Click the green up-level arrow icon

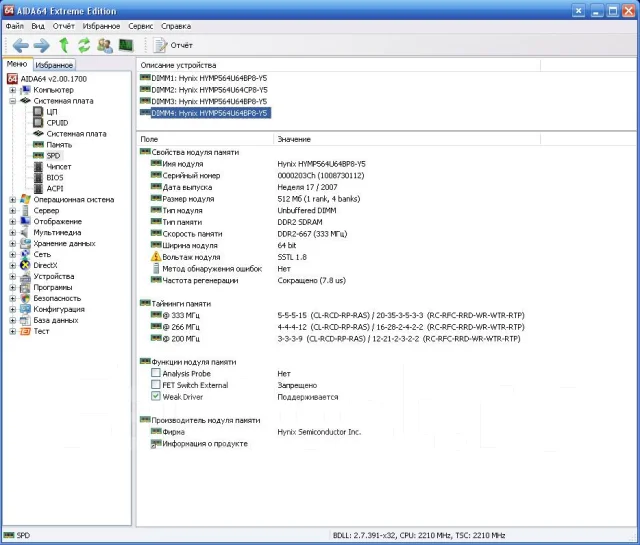64,45
